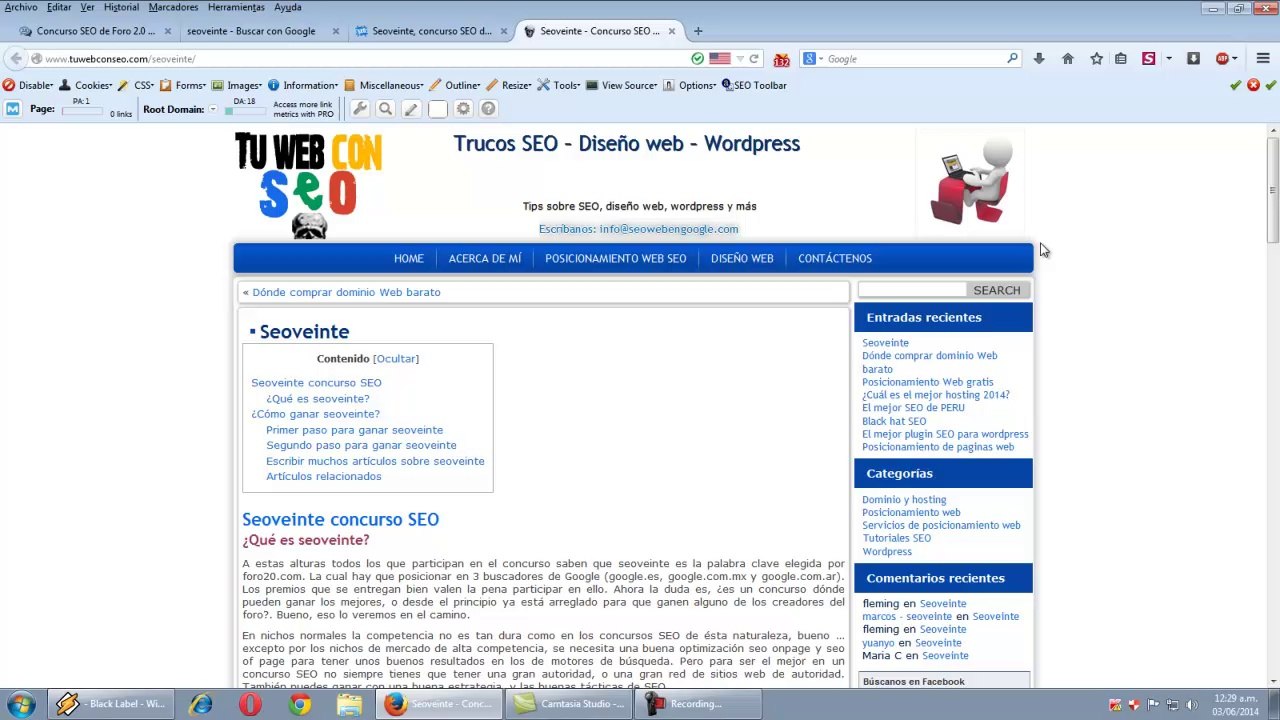The height and width of the screenshot is (720, 1280).
Task: Click the Moz toolbar M logo
Action: [12, 109]
